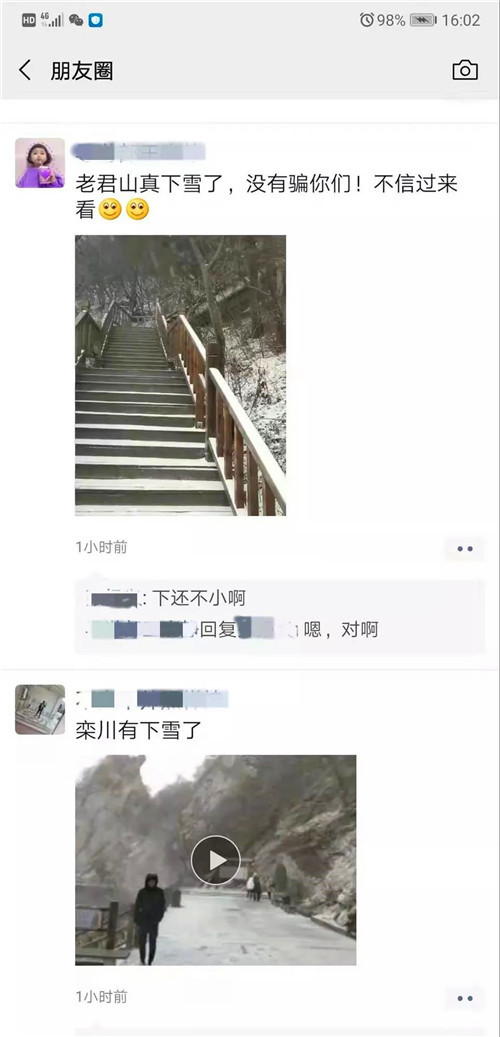Tap the 朋友圈 title text
Screen dimensions: 500x1037
pyautogui.click(x=82, y=71)
